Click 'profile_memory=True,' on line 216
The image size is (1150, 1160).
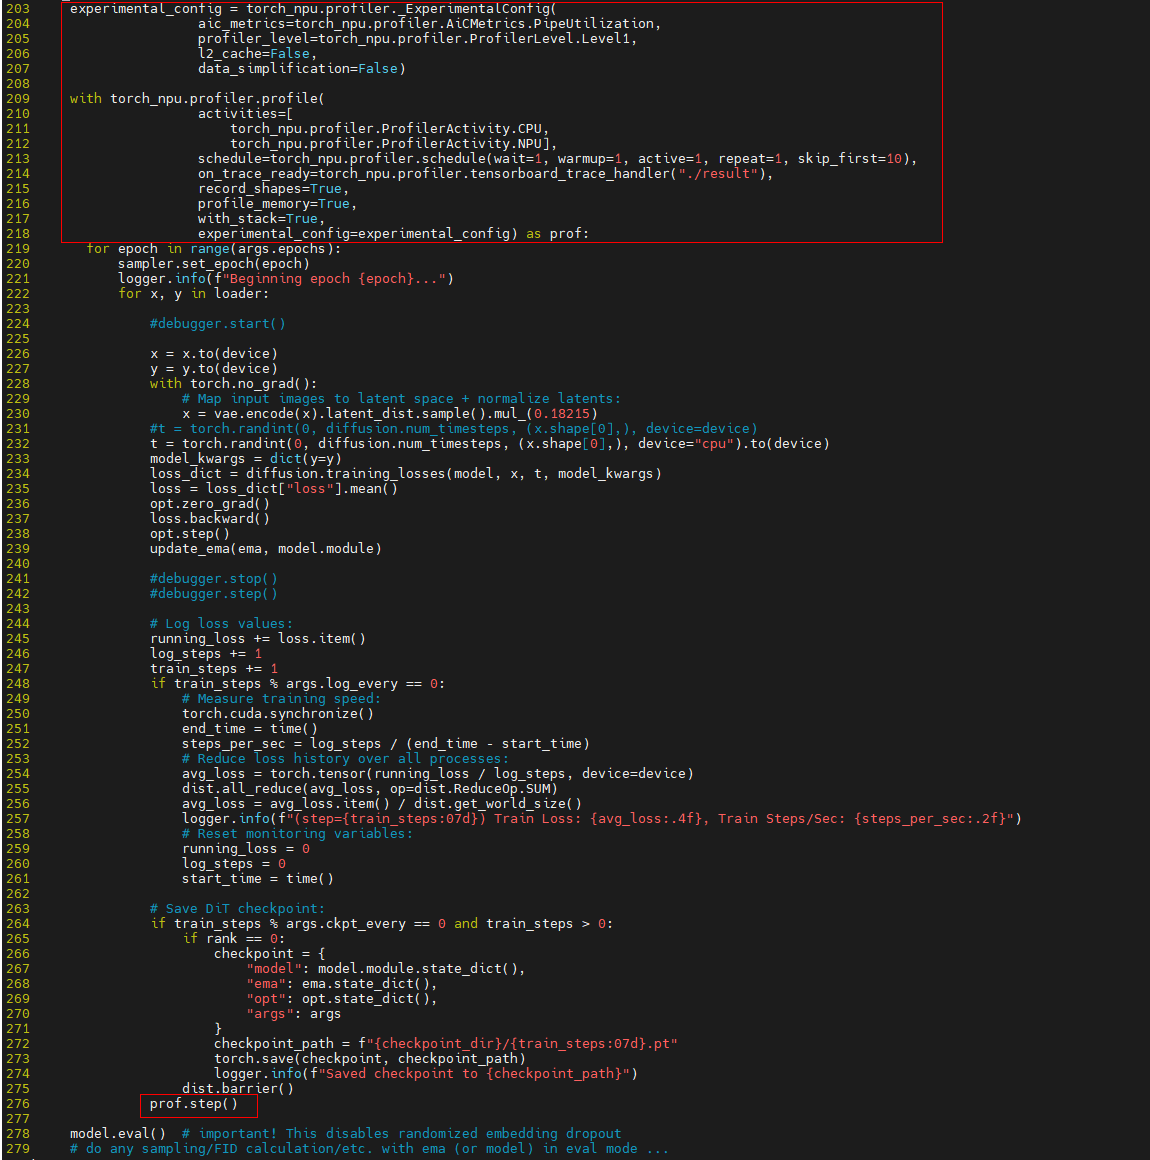277,203
